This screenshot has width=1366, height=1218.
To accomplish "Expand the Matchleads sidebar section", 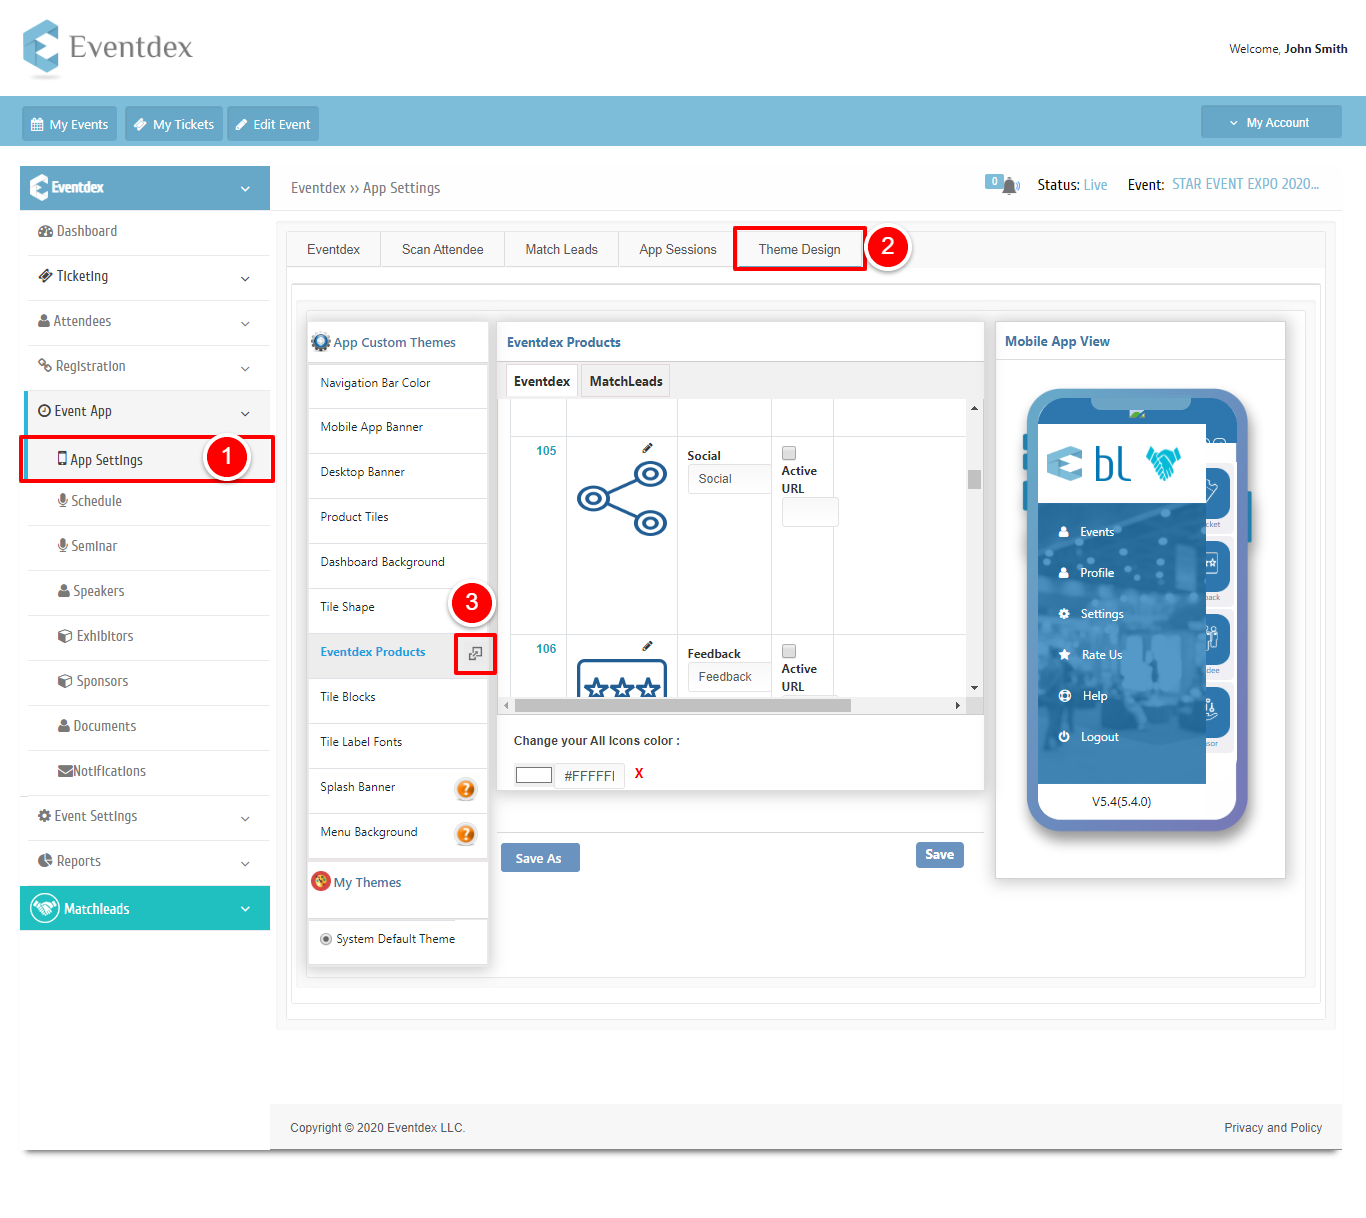I will [145, 908].
